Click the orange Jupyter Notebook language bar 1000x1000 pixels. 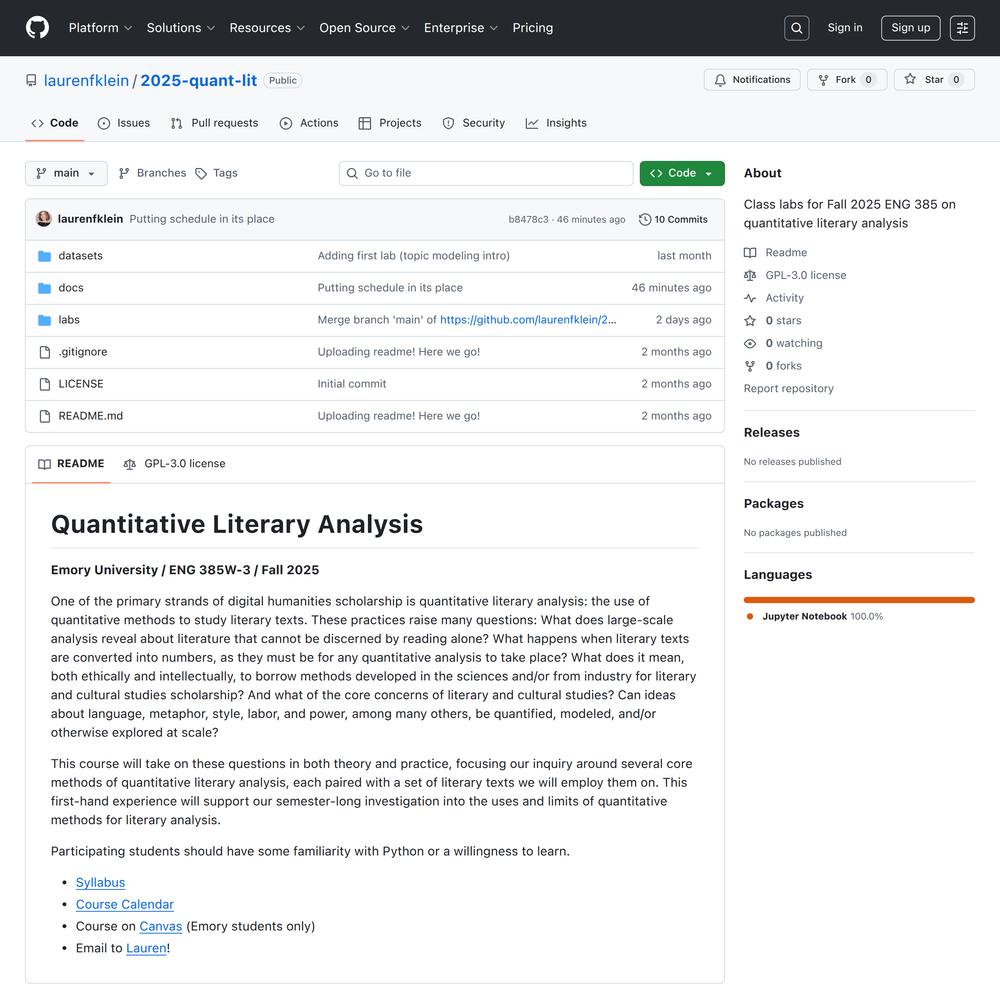(x=858, y=600)
